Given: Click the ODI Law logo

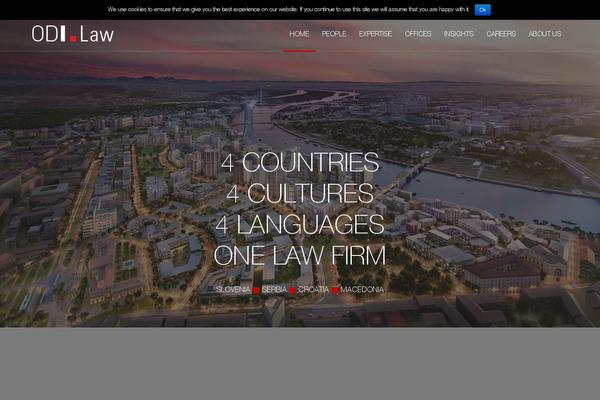Looking at the screenshot, I should click(73, 34).
